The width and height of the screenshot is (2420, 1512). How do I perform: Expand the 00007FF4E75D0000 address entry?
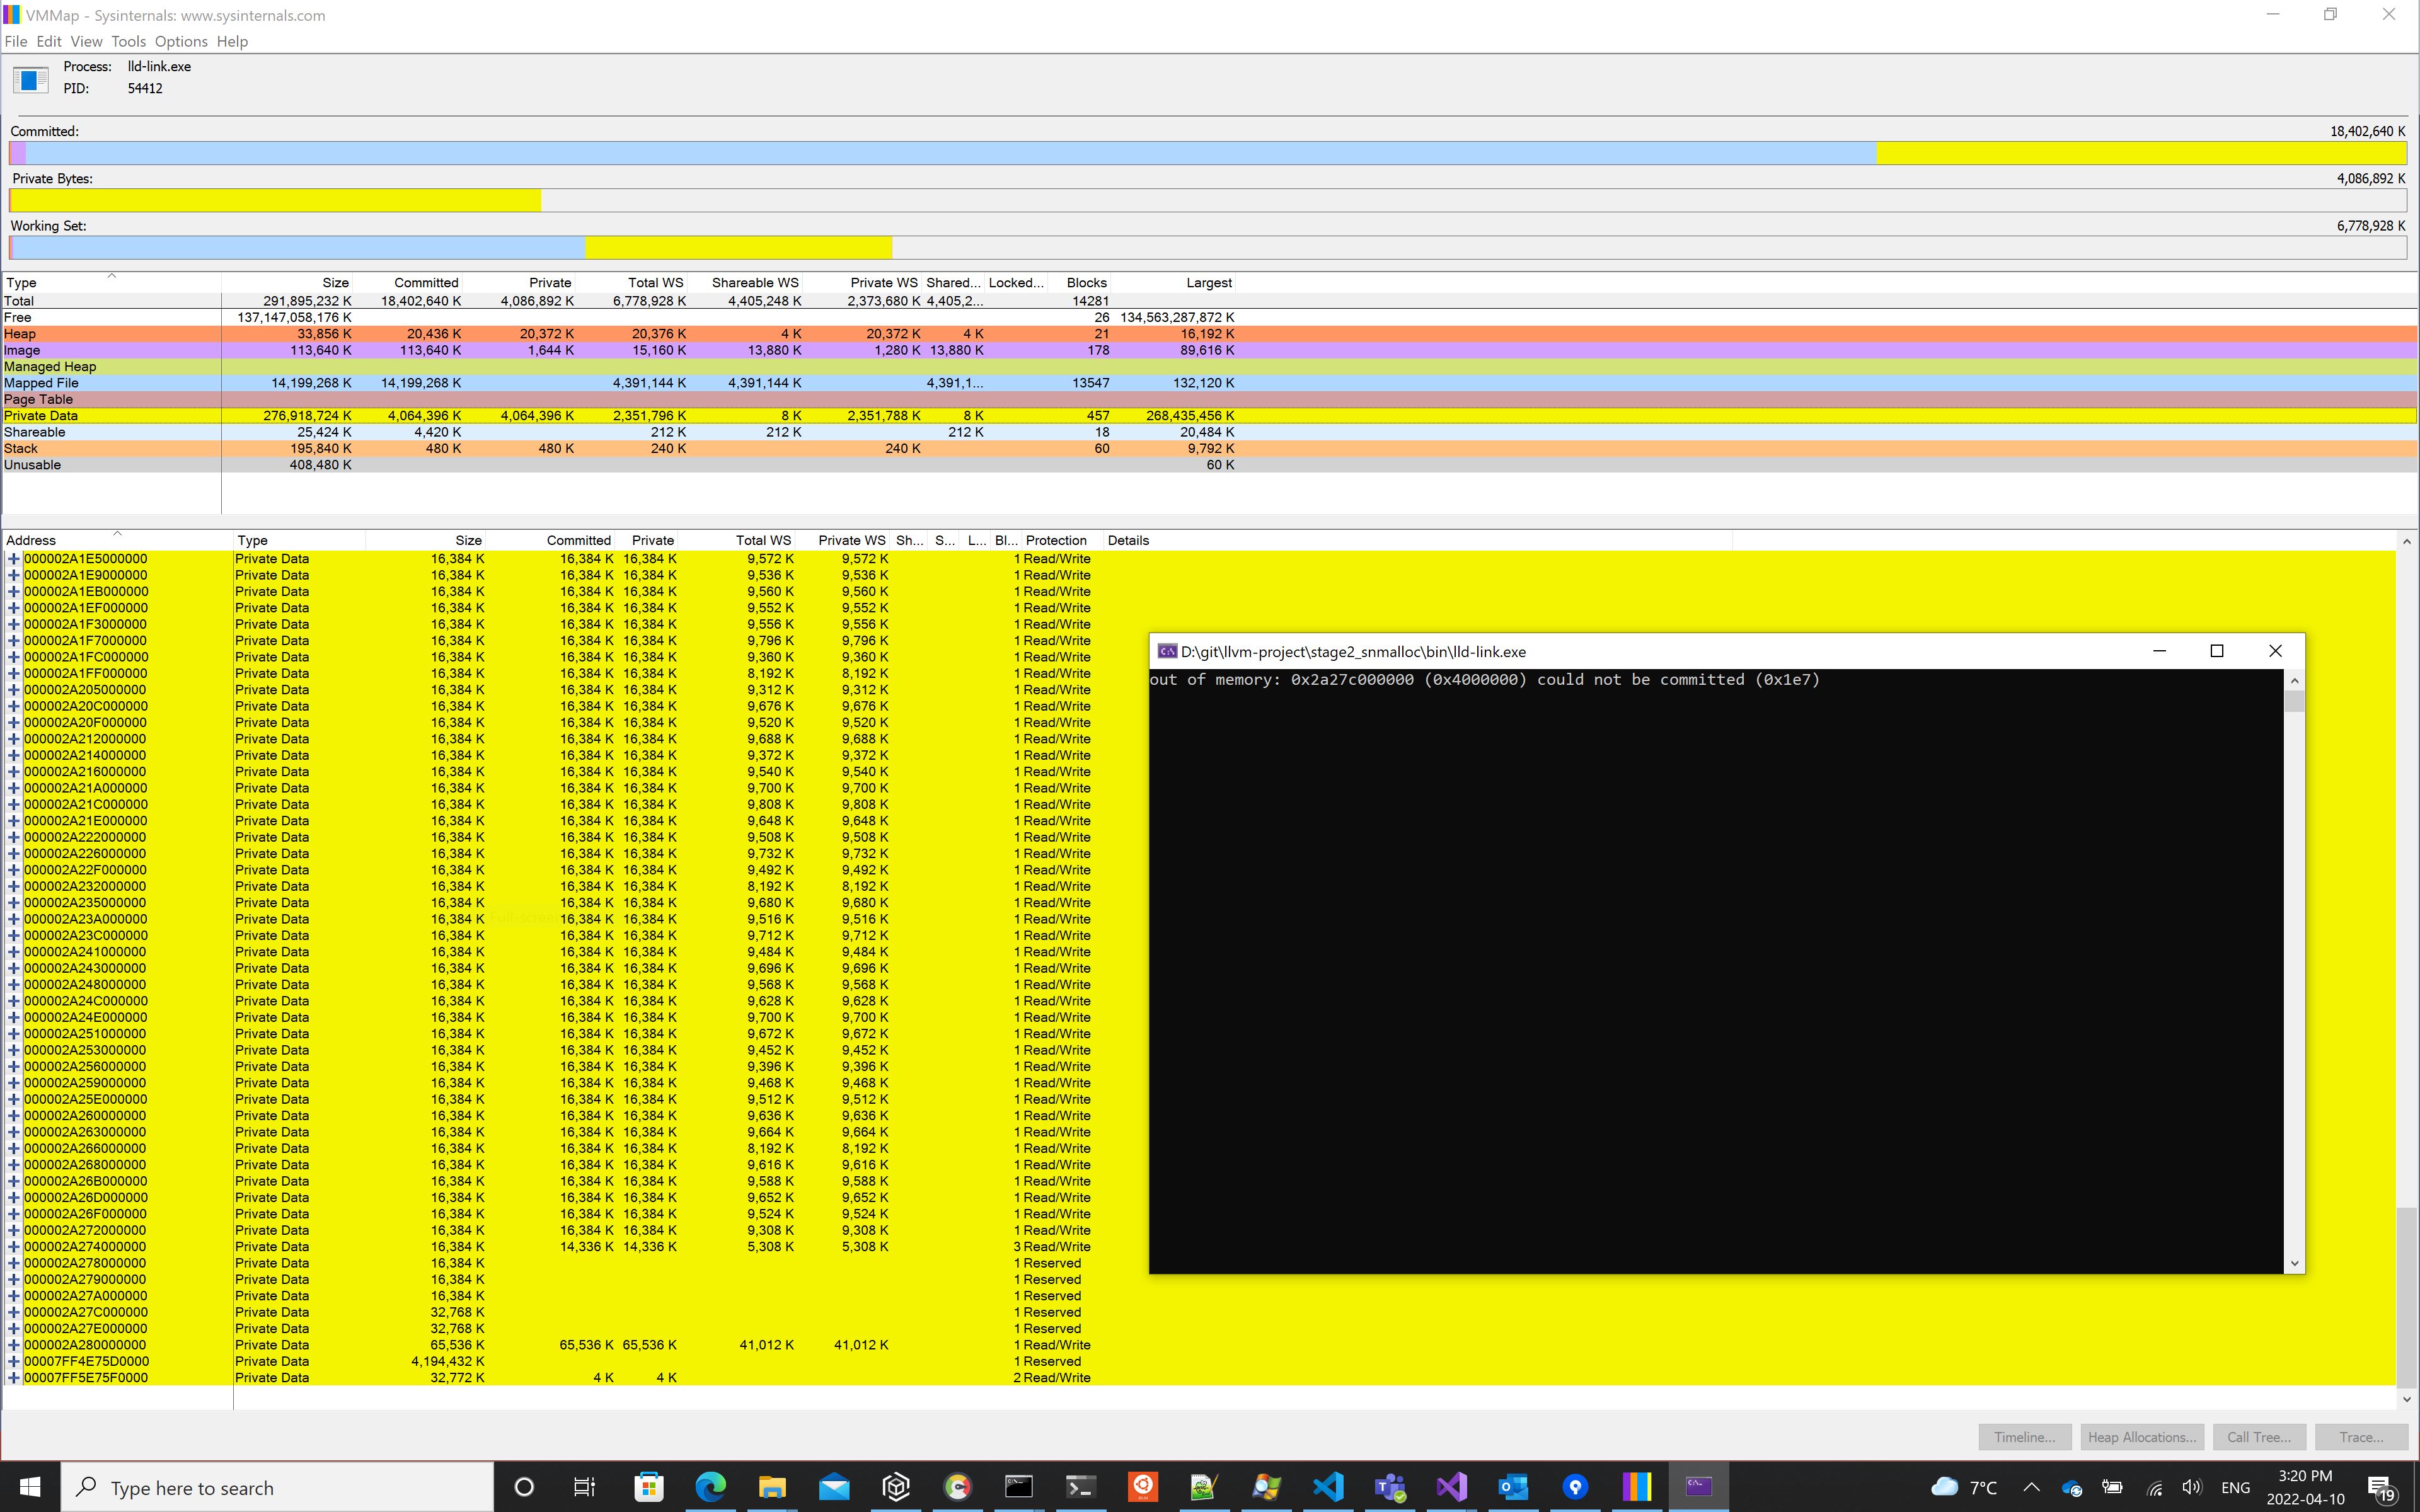[13, 1361]
